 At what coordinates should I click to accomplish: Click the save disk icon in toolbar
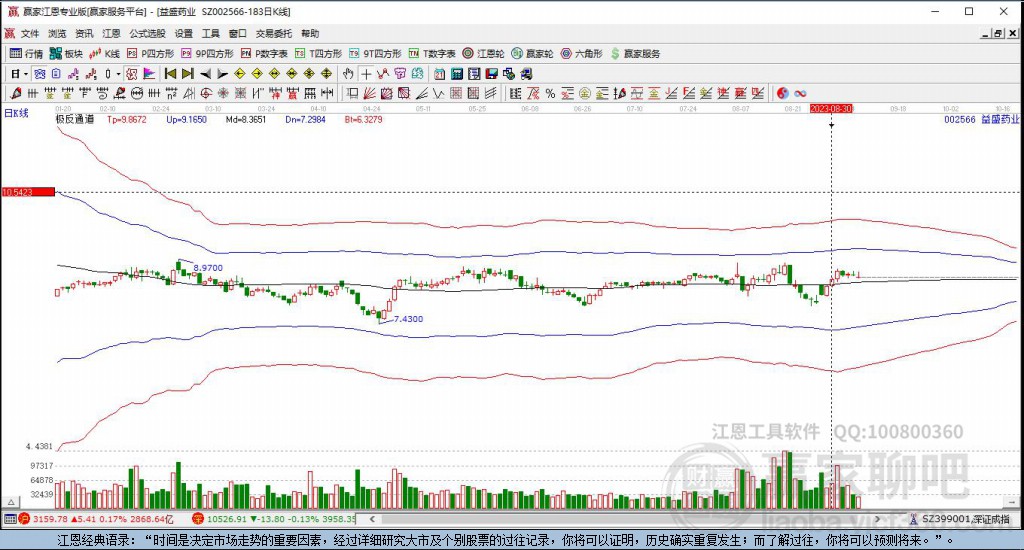[x=491, y=74]
